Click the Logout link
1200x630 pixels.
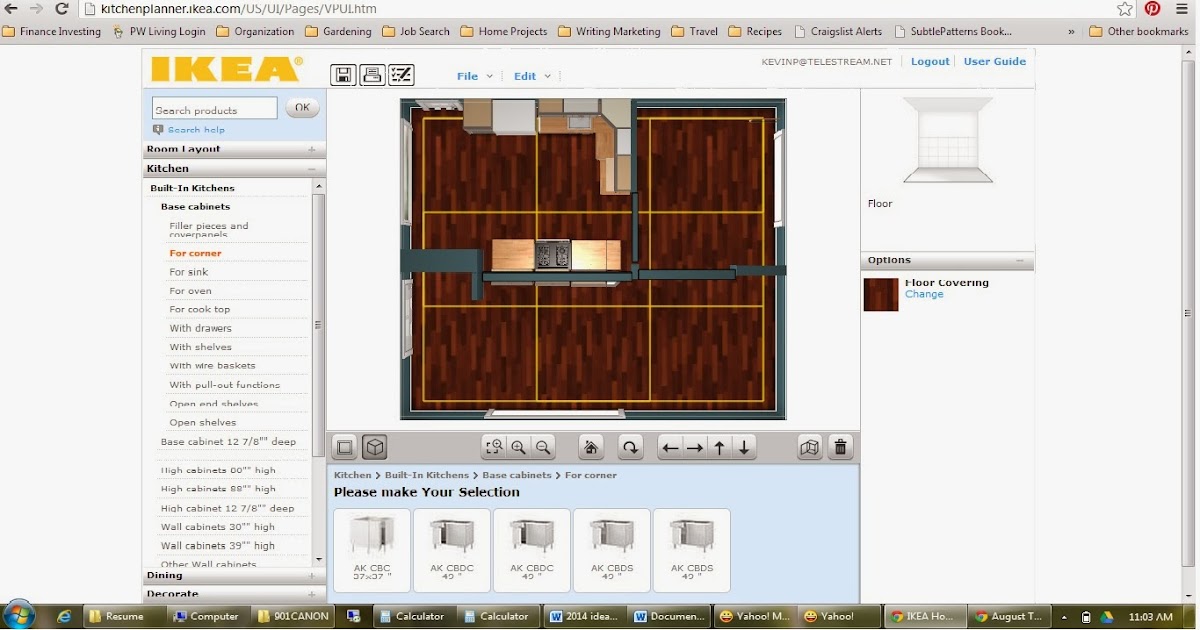pyautogui.click(x=930, y=62)
